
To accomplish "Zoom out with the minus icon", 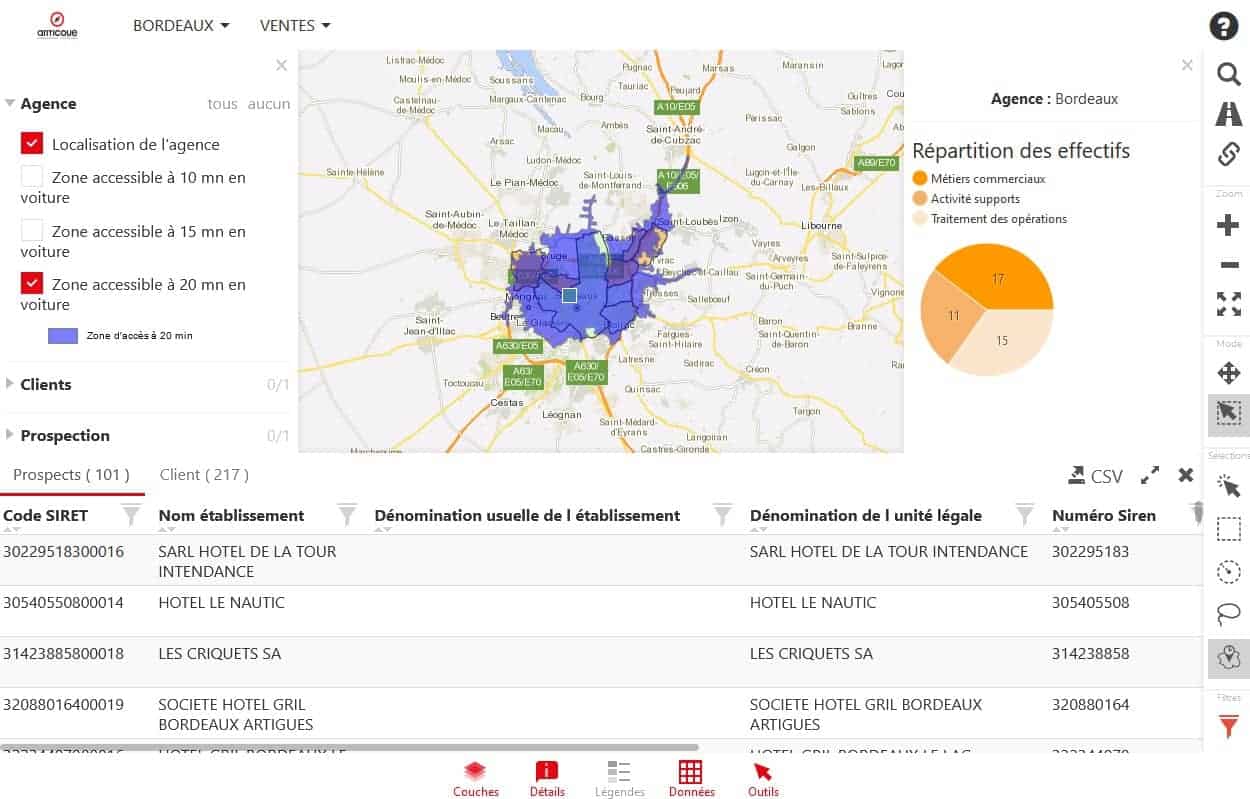I will [1228, 265].
